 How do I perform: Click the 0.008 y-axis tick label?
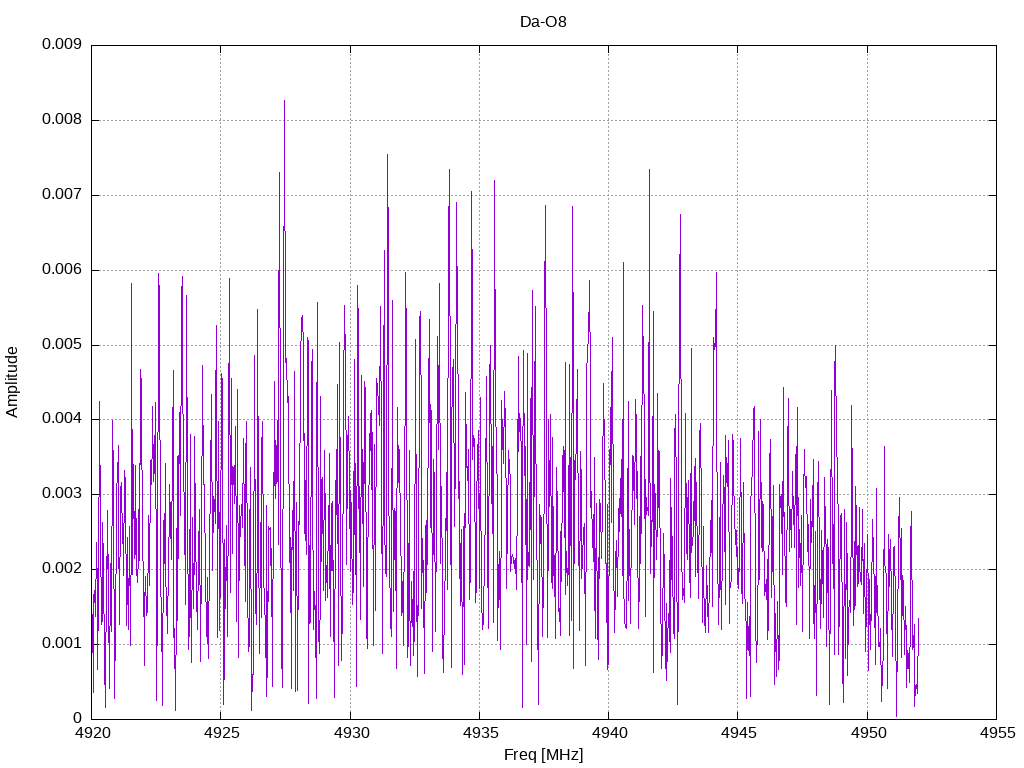[61, 120]
